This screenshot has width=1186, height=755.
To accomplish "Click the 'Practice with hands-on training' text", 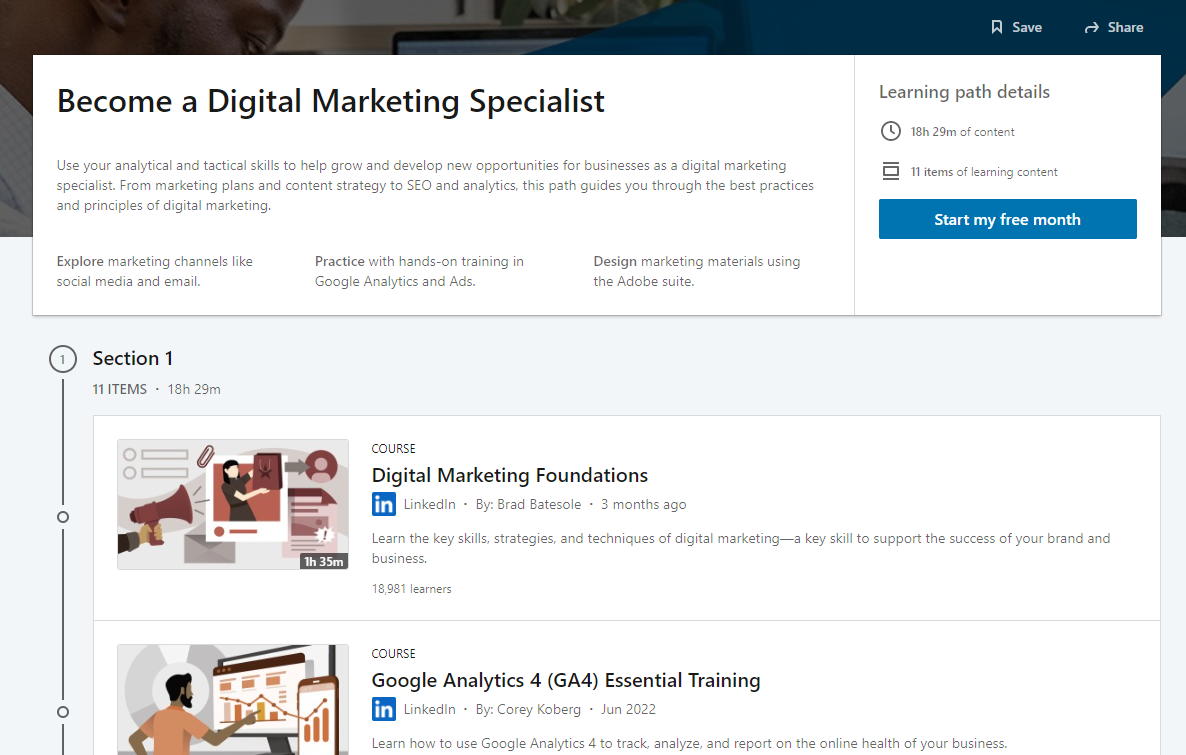I will [419, 271].
